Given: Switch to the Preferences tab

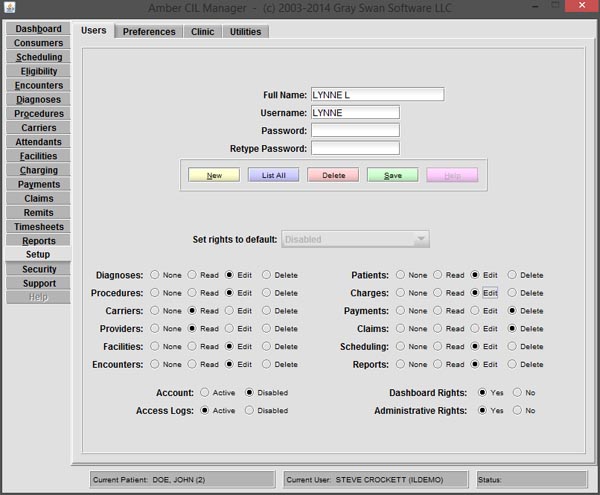Looking at the screenshot, I should click(x=149, y=32).
